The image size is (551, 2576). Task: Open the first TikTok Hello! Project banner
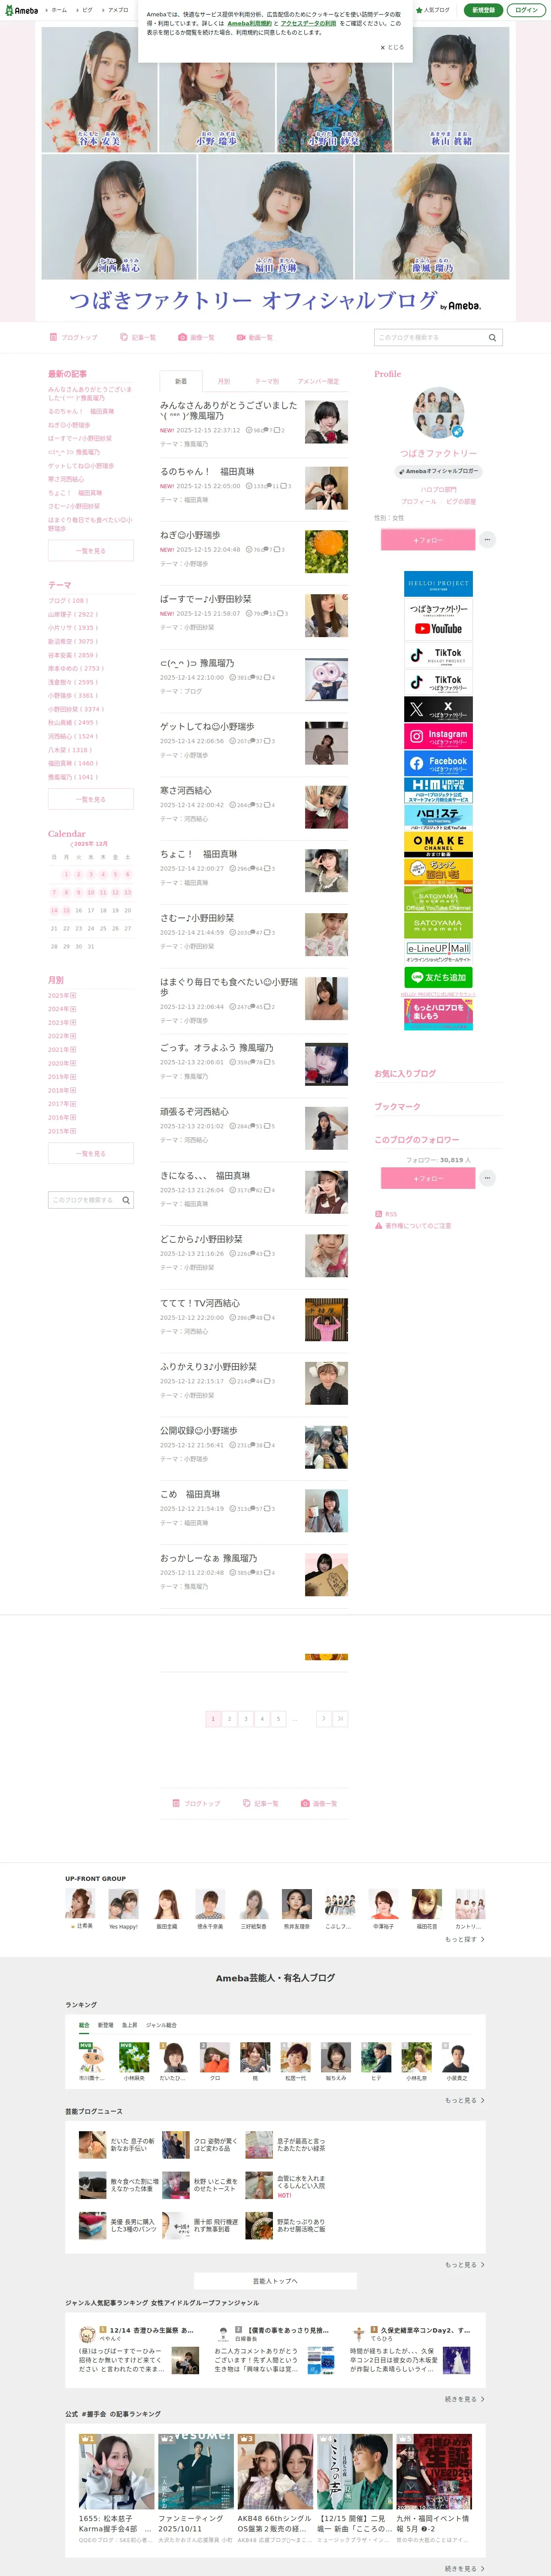point(438,655)
